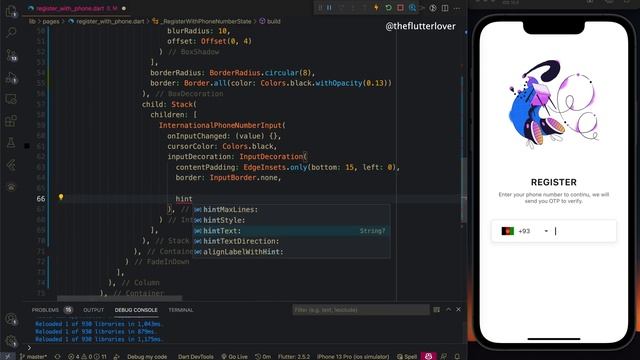Choose alignLabelWithHint suggestion
Viewport: 640px width, 360px height.
pos(291,252)
